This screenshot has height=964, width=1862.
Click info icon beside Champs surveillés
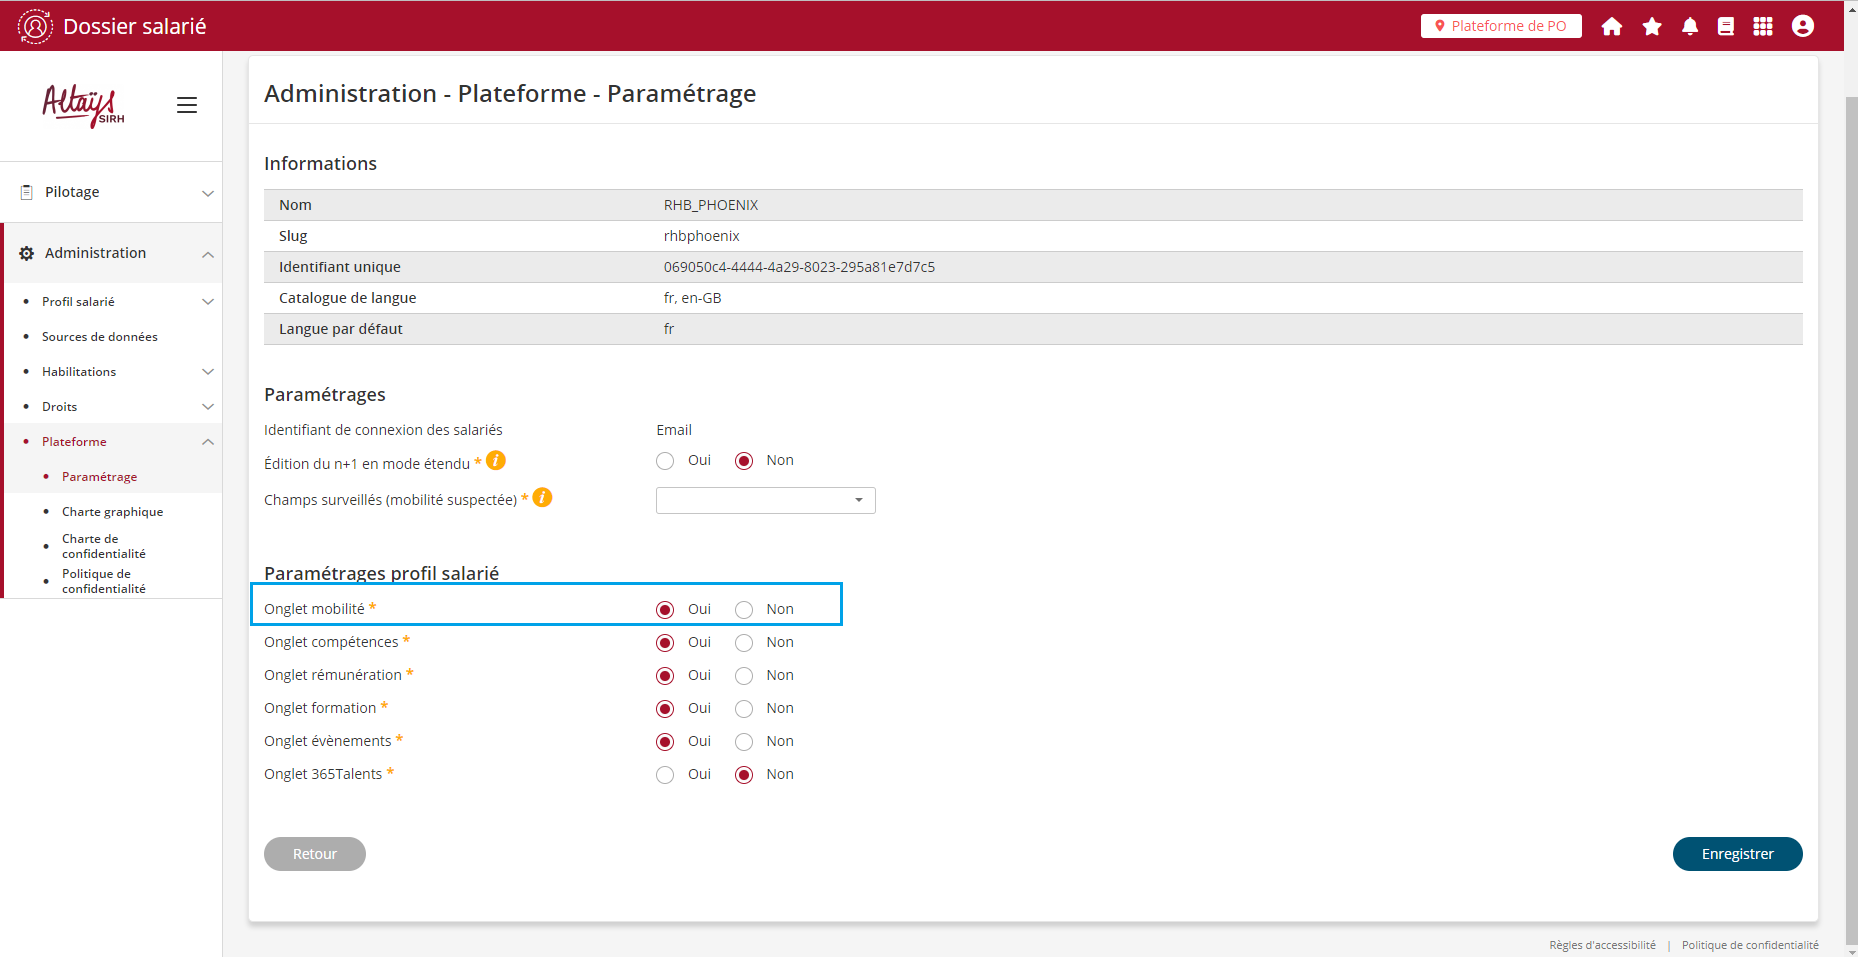pos(543,498)
